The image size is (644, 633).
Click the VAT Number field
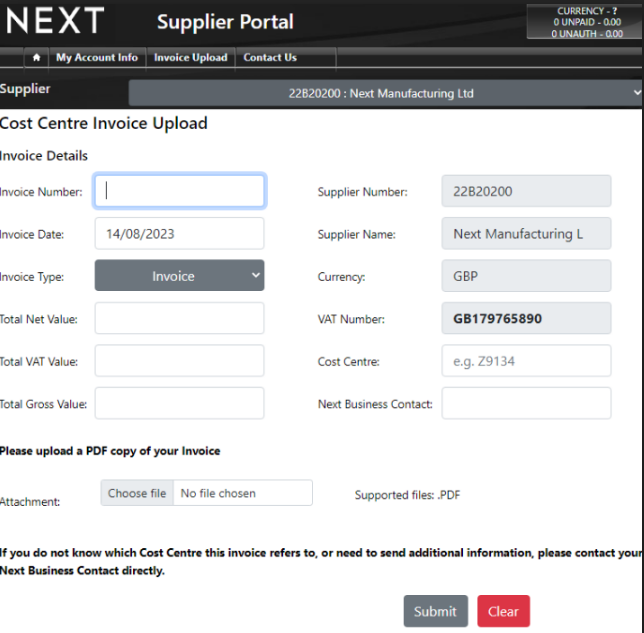(526, 319)
